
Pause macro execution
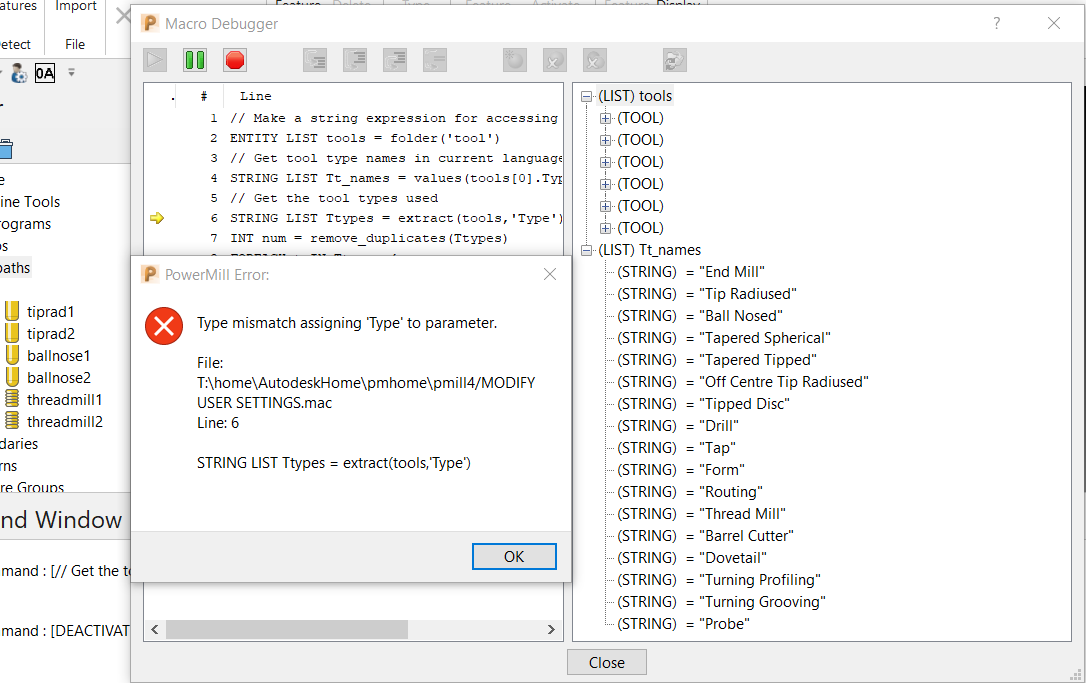pyautogui.click(x=194, y=60)
